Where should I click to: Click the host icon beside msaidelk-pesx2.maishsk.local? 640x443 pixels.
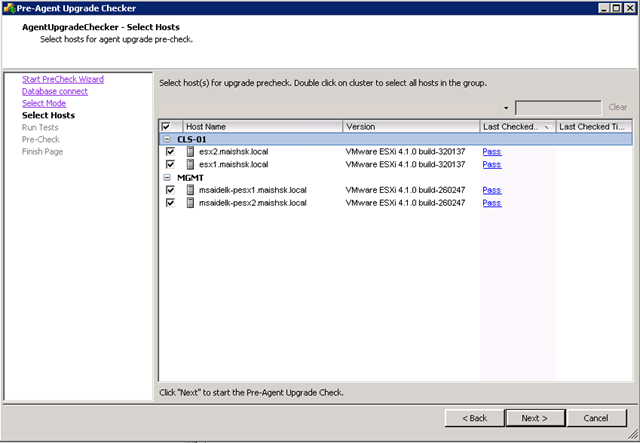pos(190,203)
